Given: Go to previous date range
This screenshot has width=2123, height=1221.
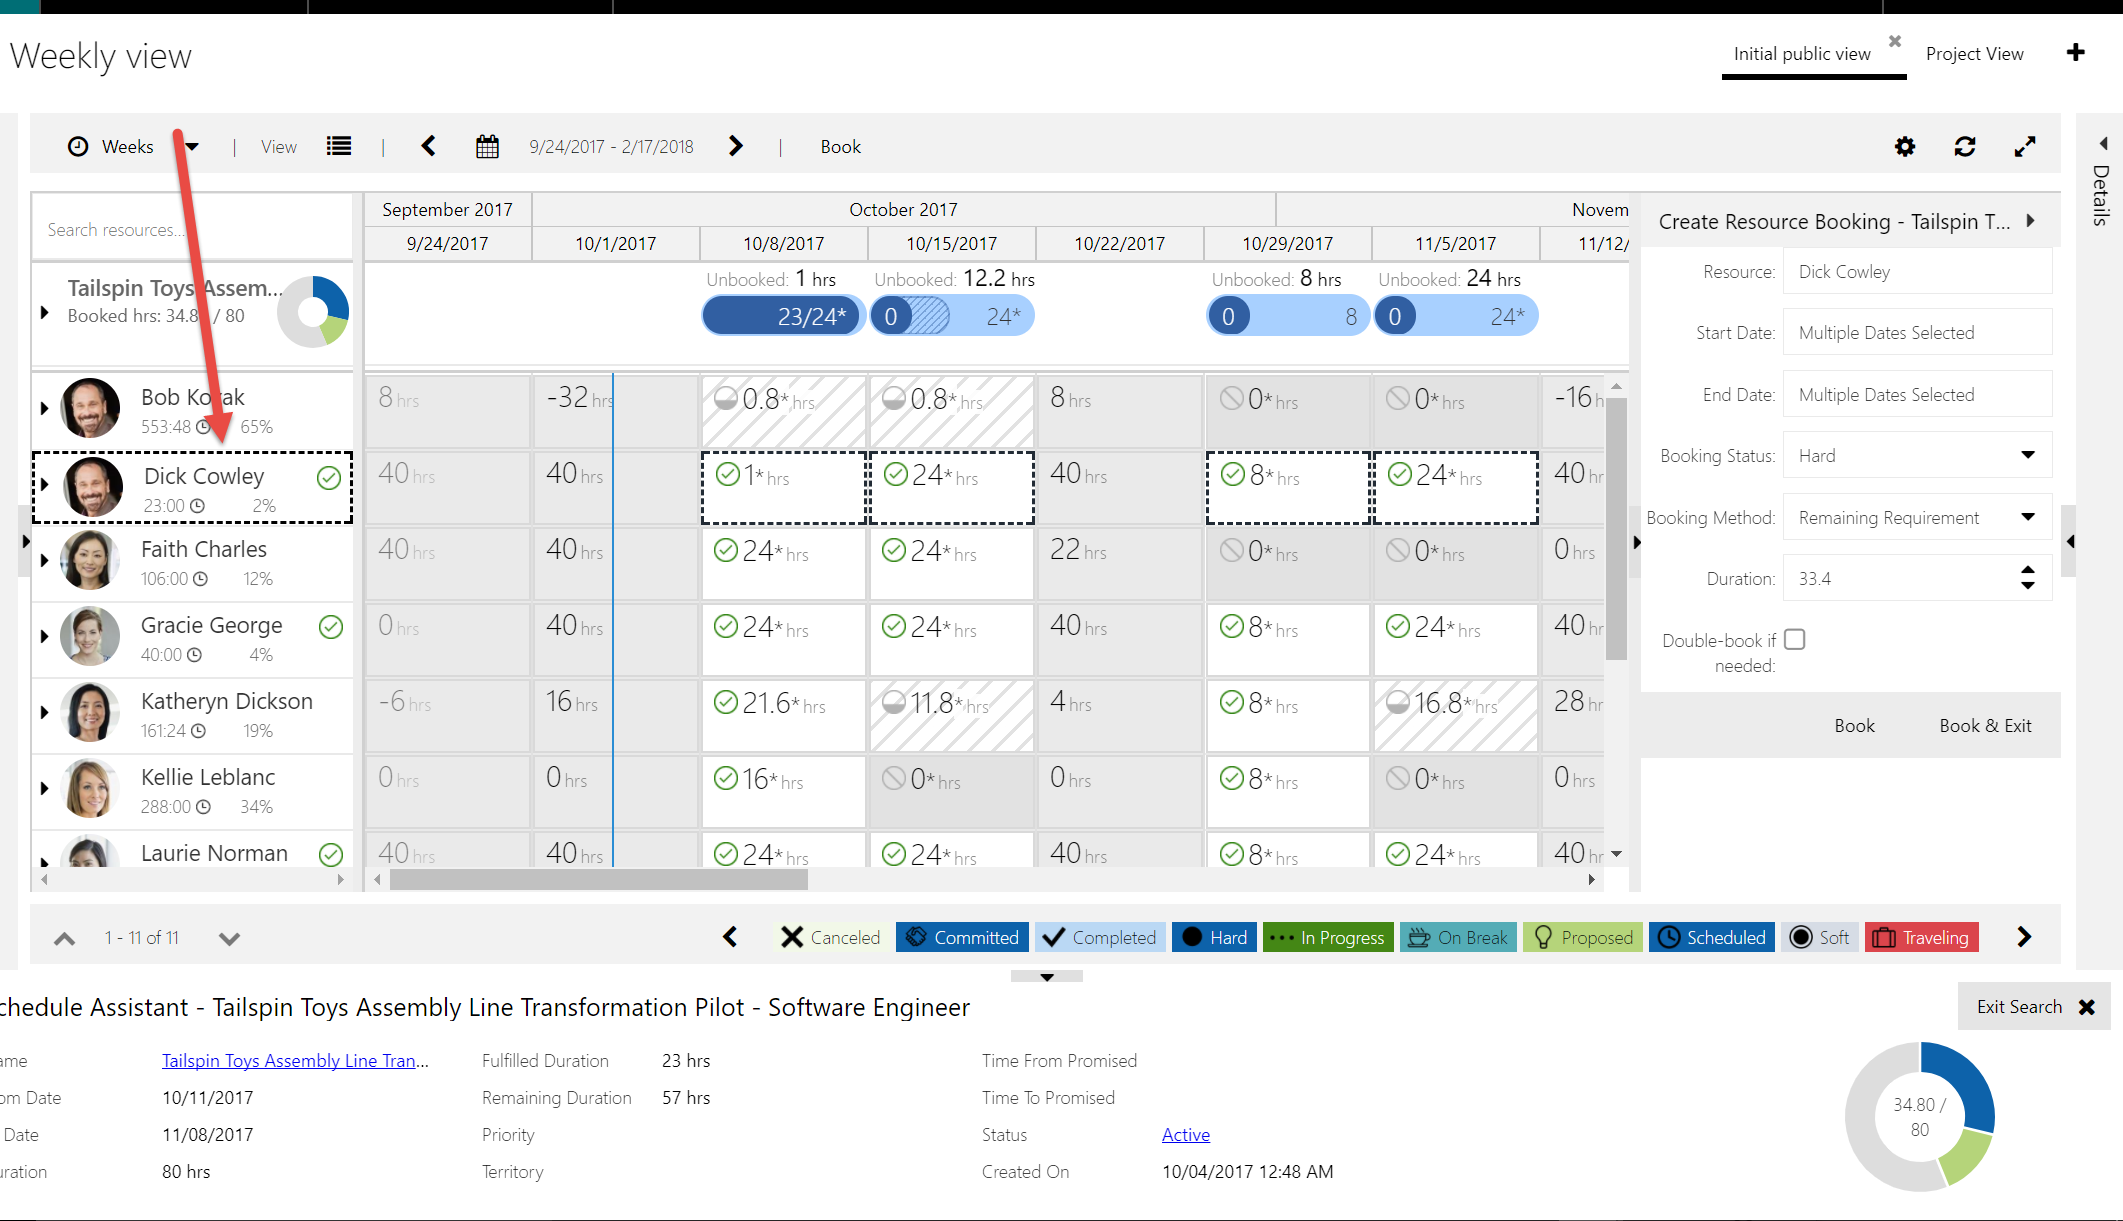Looking at the screenshot, I should [x=429, y=147].
